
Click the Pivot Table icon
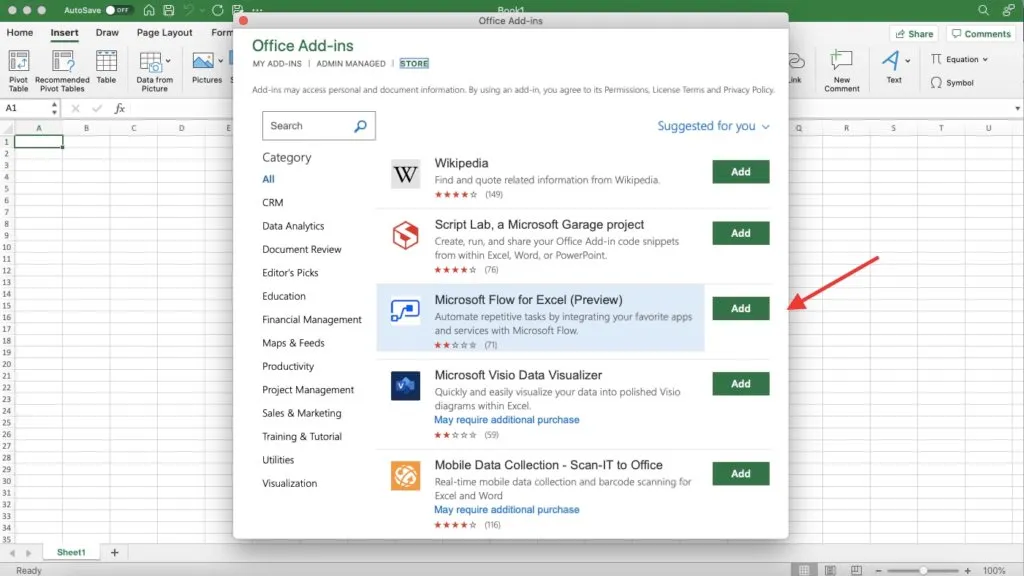[x=18, y=61]
